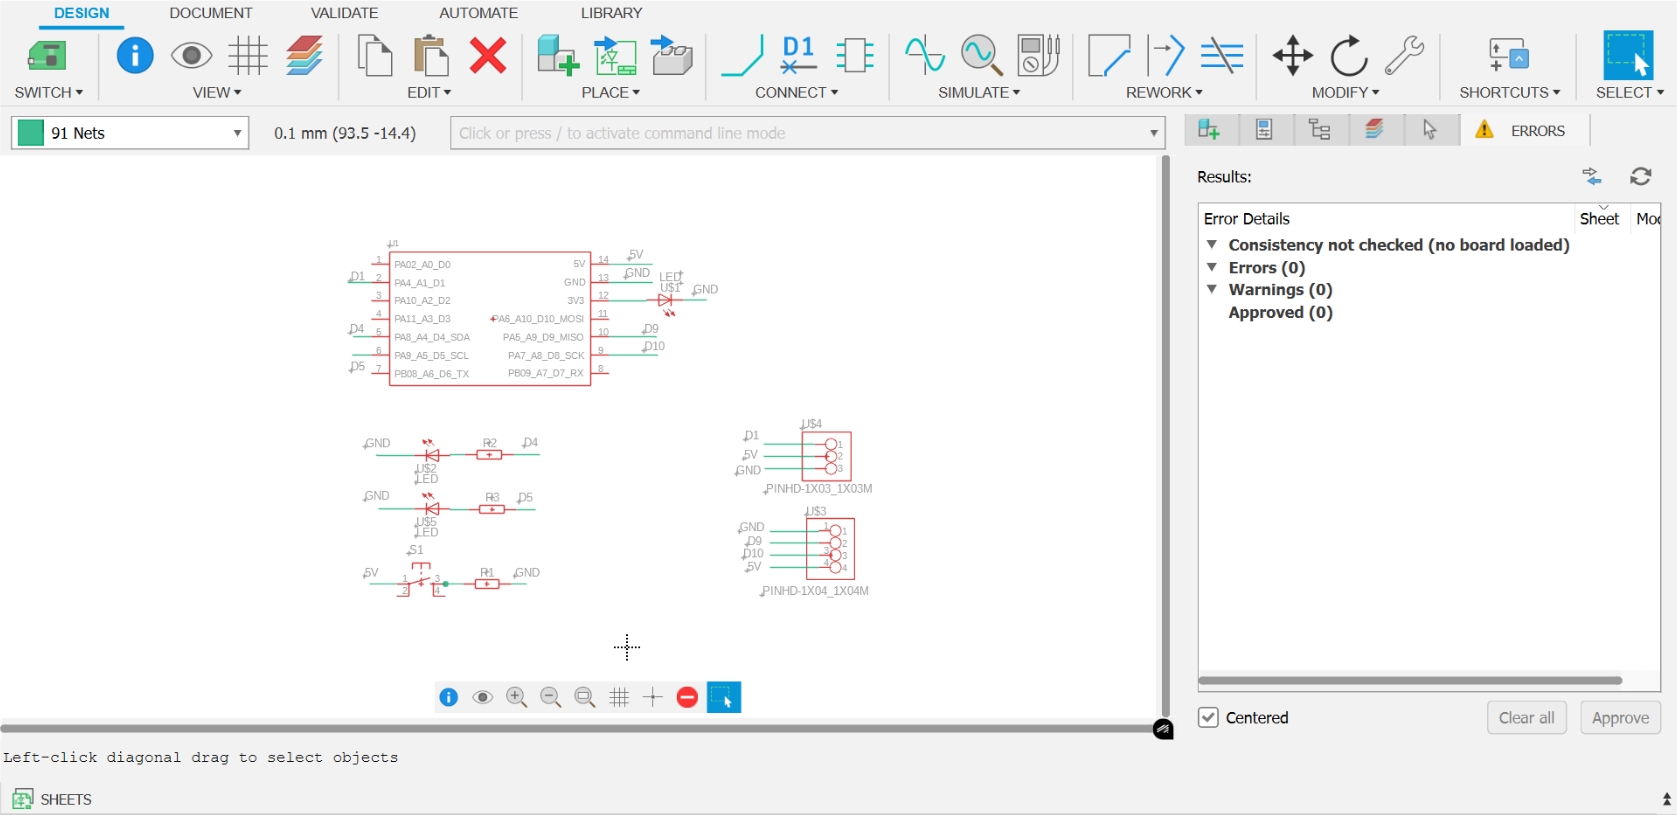Click the Copy icon in Edit group
Viewport: 1677px width, 815px height.
click(375, 56)
